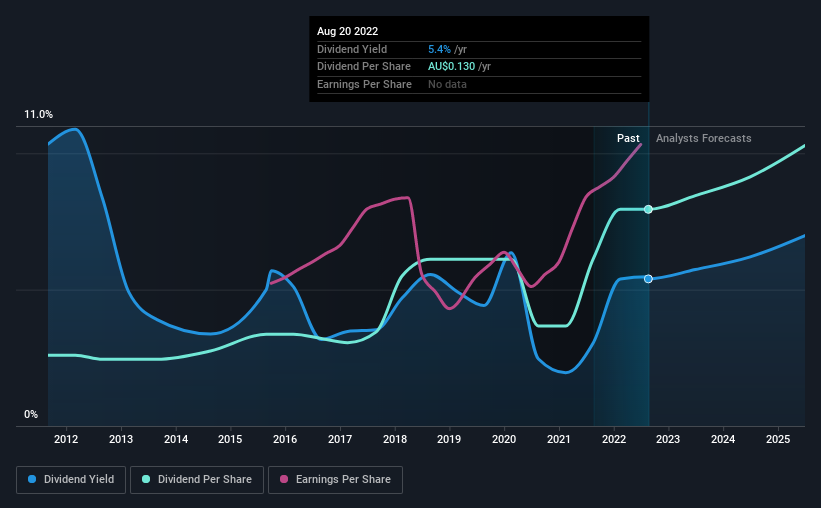This screenshot has height=508, width=821.
Task: Click the 2016 x-axis year label
Action: [x=285, y=439]
